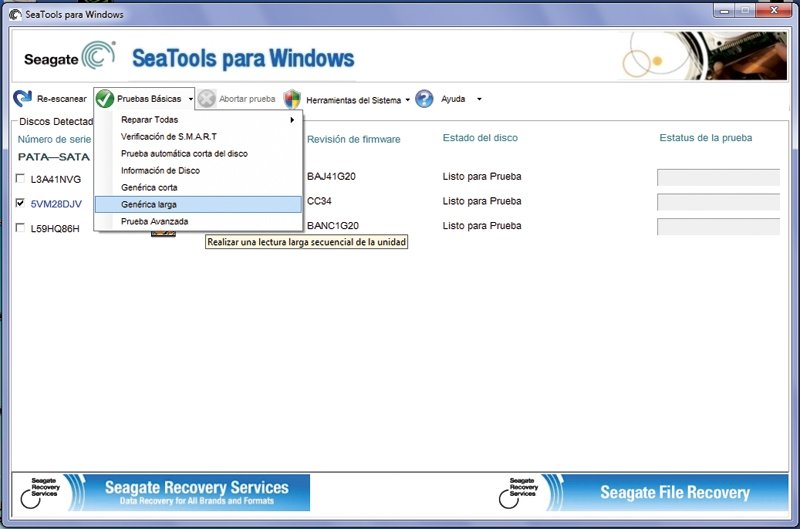Select serial number 5VM28DJV
The image size is (800, 529).
56,204
